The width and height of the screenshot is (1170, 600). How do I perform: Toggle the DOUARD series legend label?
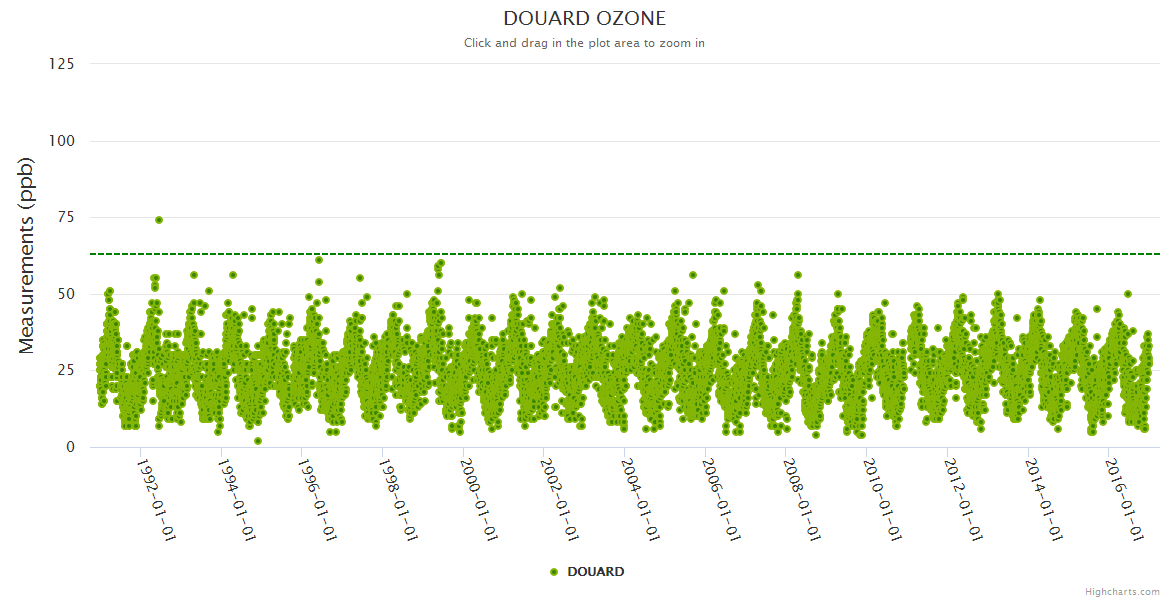(595, 572)
